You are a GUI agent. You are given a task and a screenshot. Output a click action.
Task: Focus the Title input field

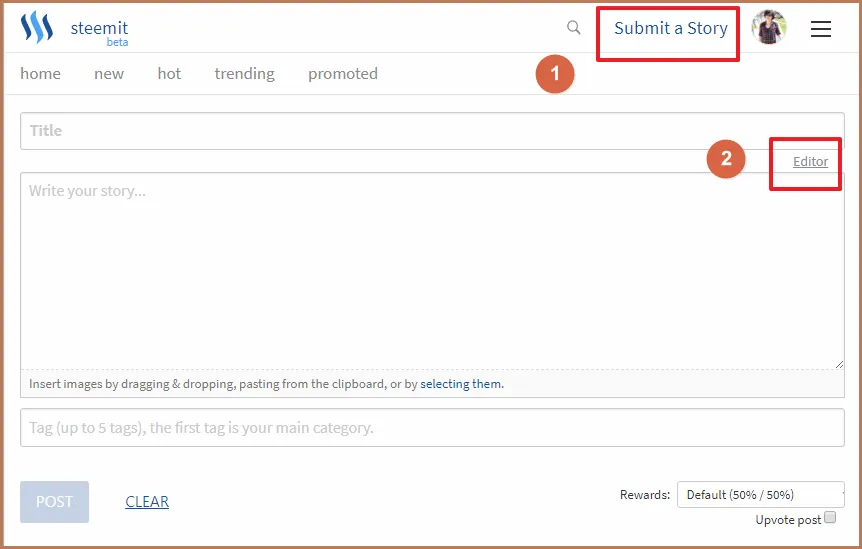point(432,131)
